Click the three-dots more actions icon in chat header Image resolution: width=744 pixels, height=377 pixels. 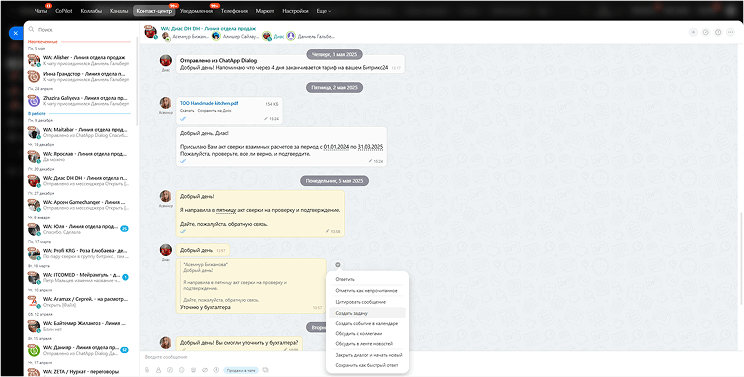click(x=730, y=32)
